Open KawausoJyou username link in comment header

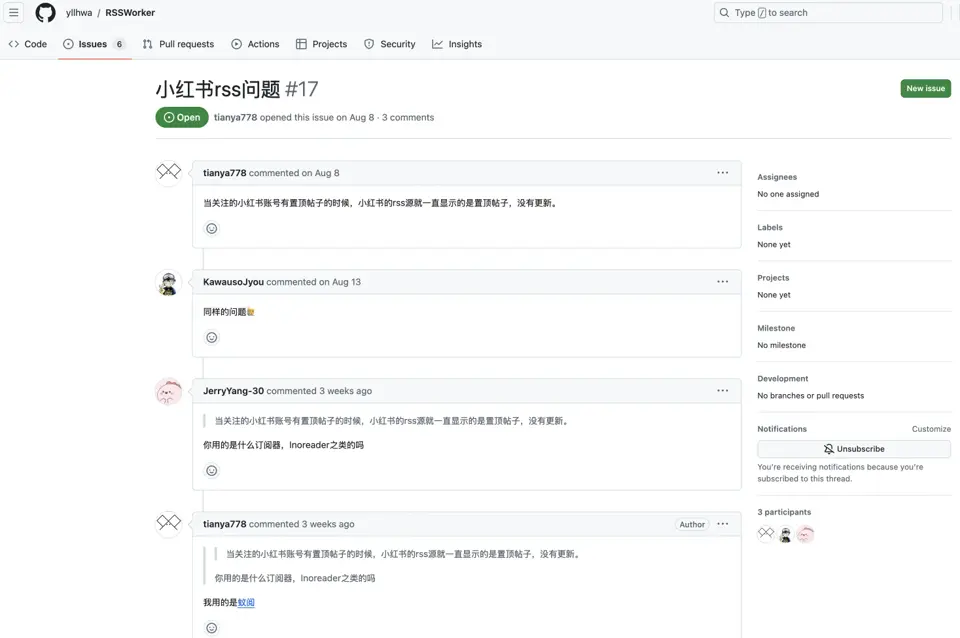233,282
